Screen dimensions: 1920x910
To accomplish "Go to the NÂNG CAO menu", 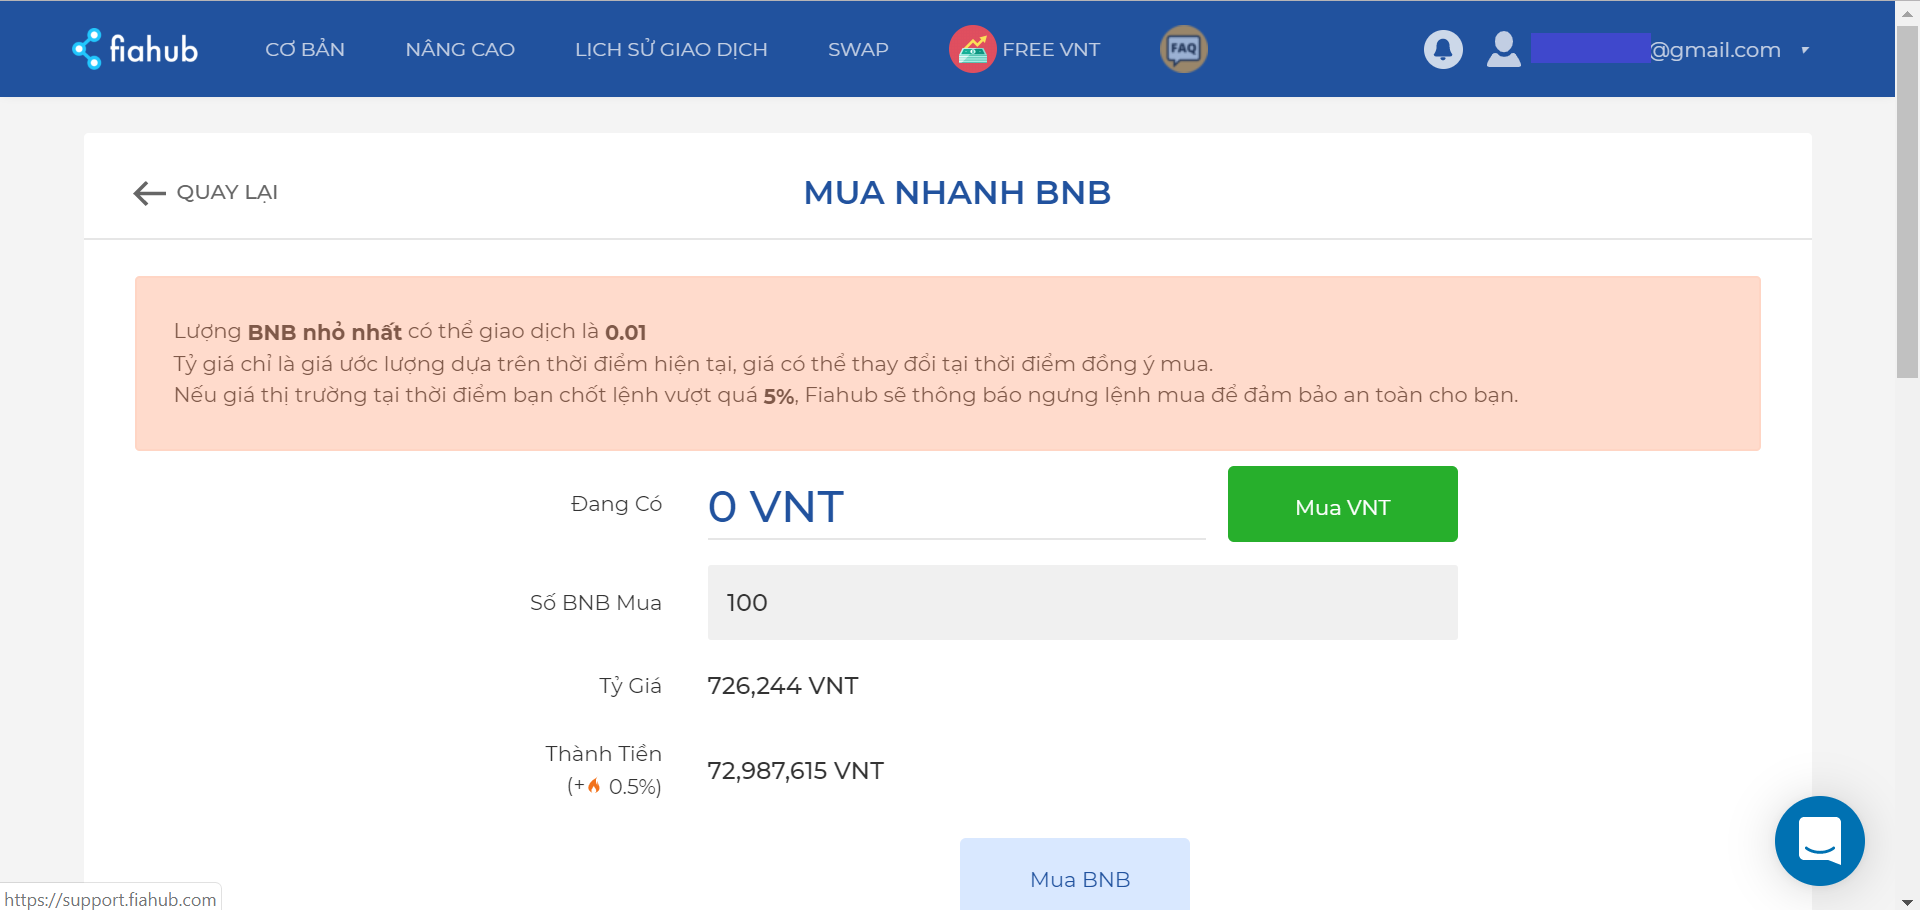I will 460,49.
